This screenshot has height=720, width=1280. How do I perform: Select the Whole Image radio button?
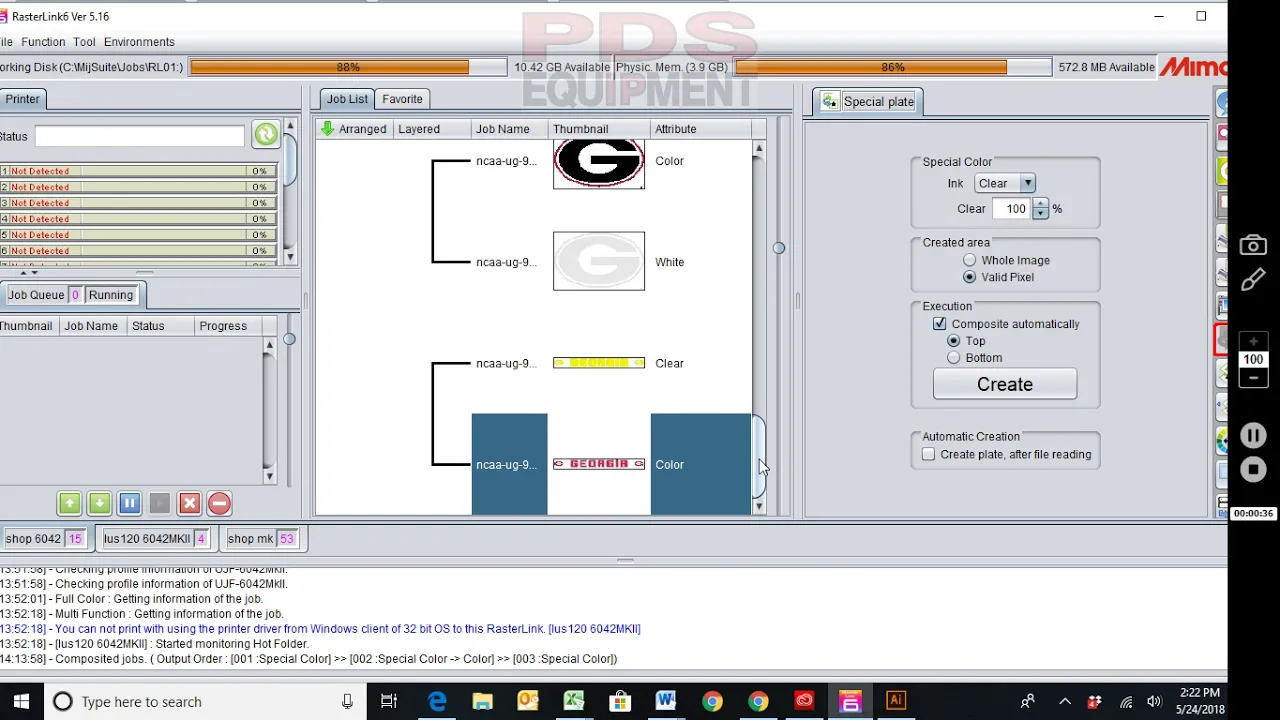969,260
